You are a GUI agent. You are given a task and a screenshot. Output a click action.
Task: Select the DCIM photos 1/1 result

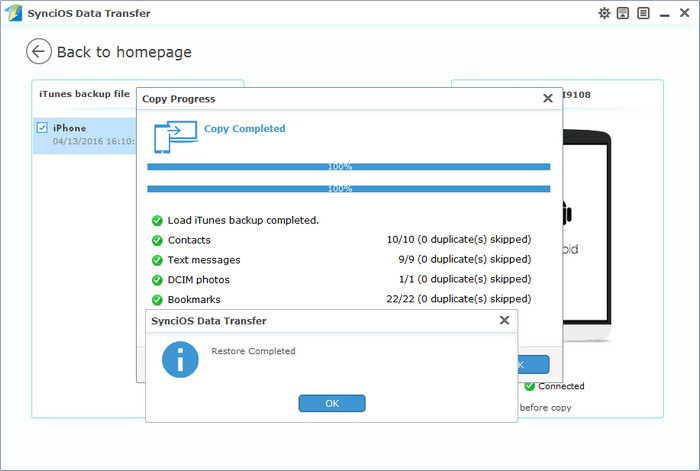[x=465, y=279]
